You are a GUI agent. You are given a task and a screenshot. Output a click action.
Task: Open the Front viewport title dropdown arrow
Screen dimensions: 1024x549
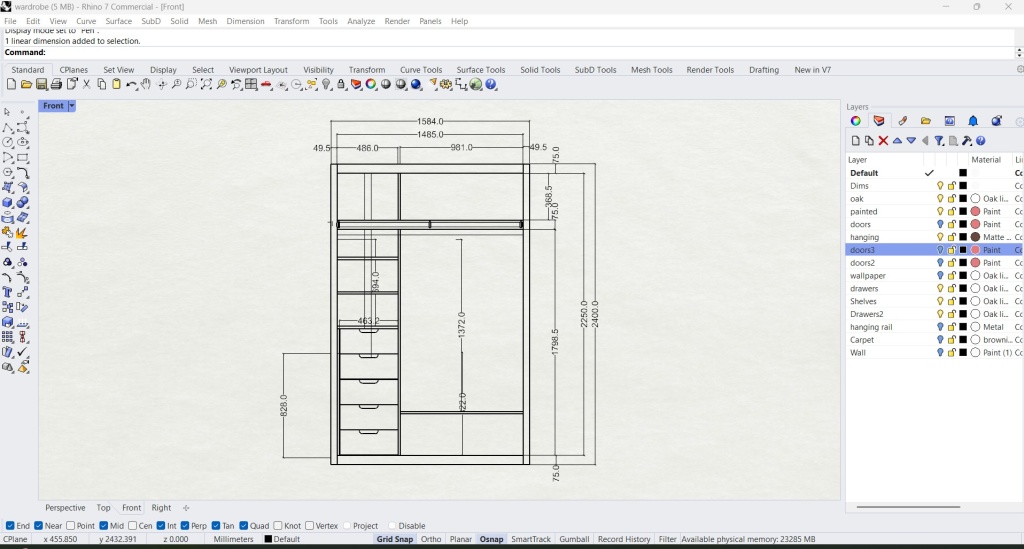pyautogui.click(x=72, y=106)
